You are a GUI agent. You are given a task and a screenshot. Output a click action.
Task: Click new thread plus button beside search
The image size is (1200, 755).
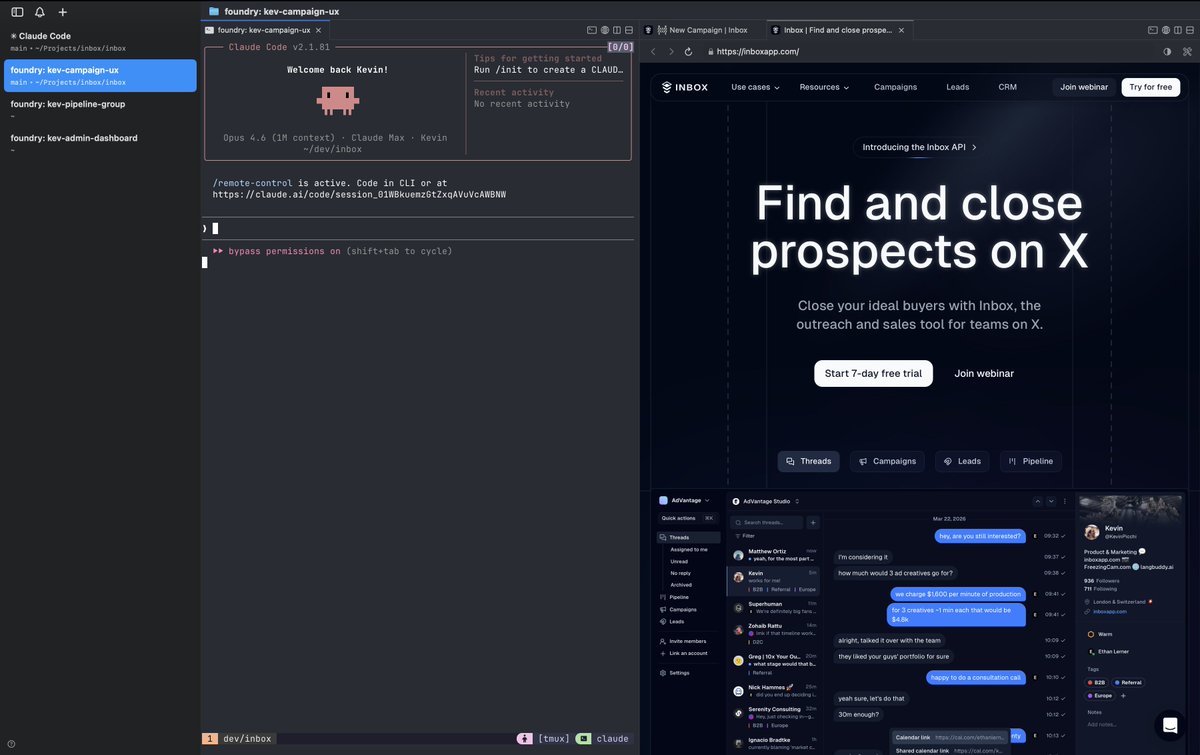(813, 522)
